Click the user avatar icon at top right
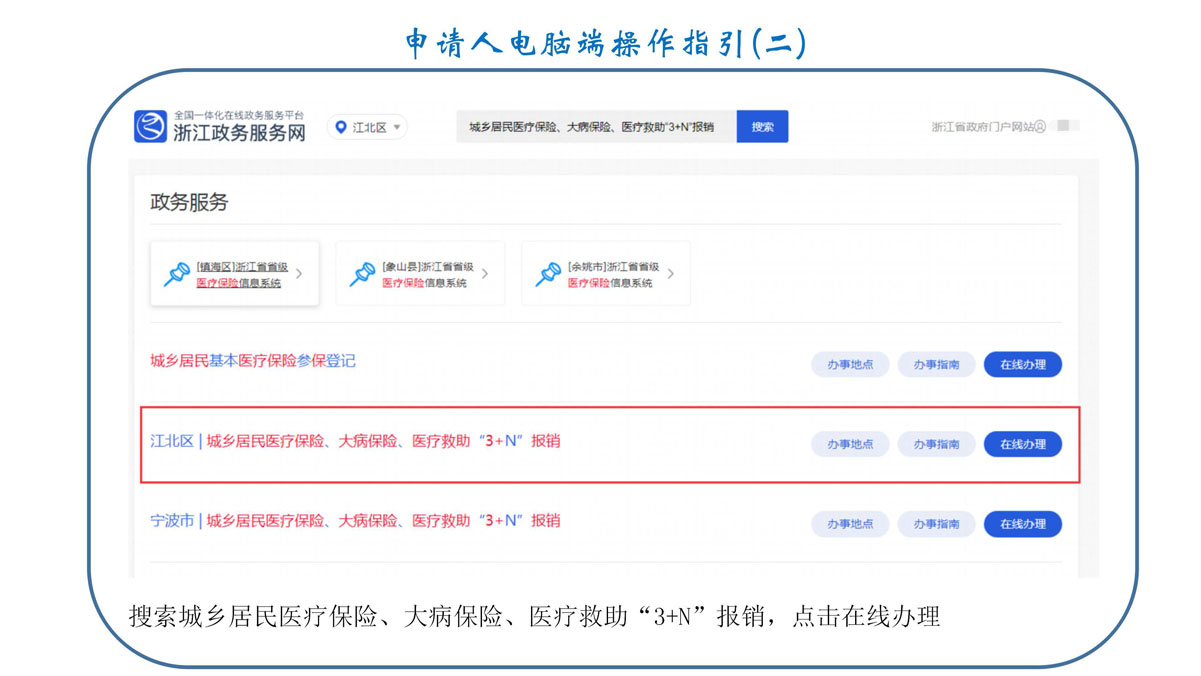The width and height of the screenshot is (1201, 676). click(1040, 127)
